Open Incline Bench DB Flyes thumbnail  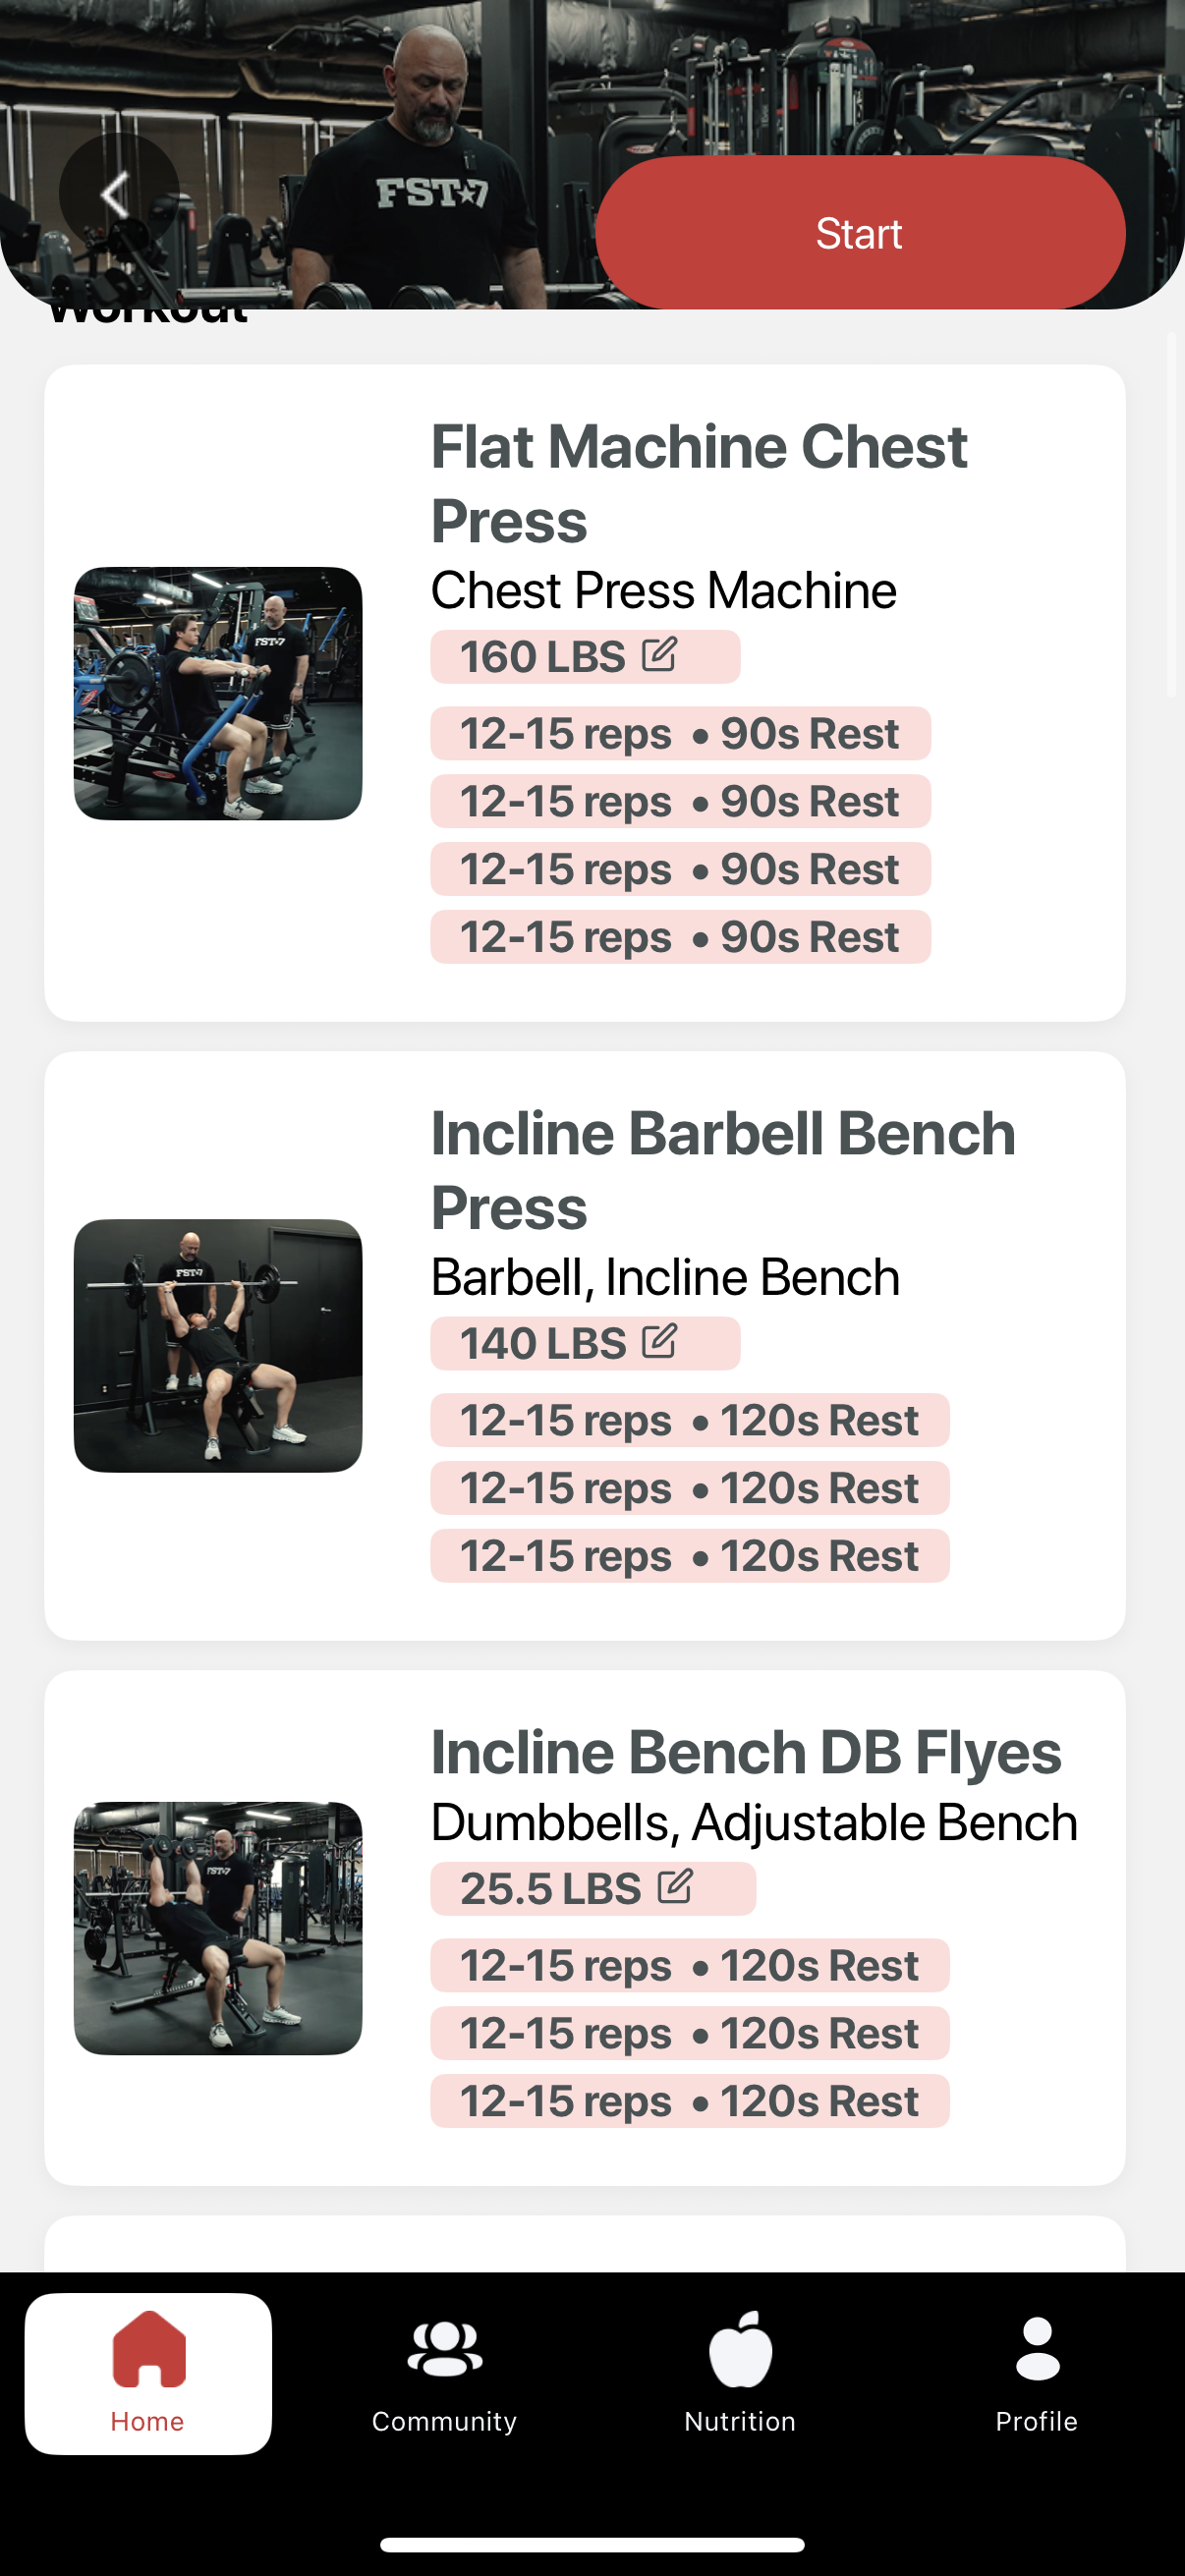(x=218, y=1928)
